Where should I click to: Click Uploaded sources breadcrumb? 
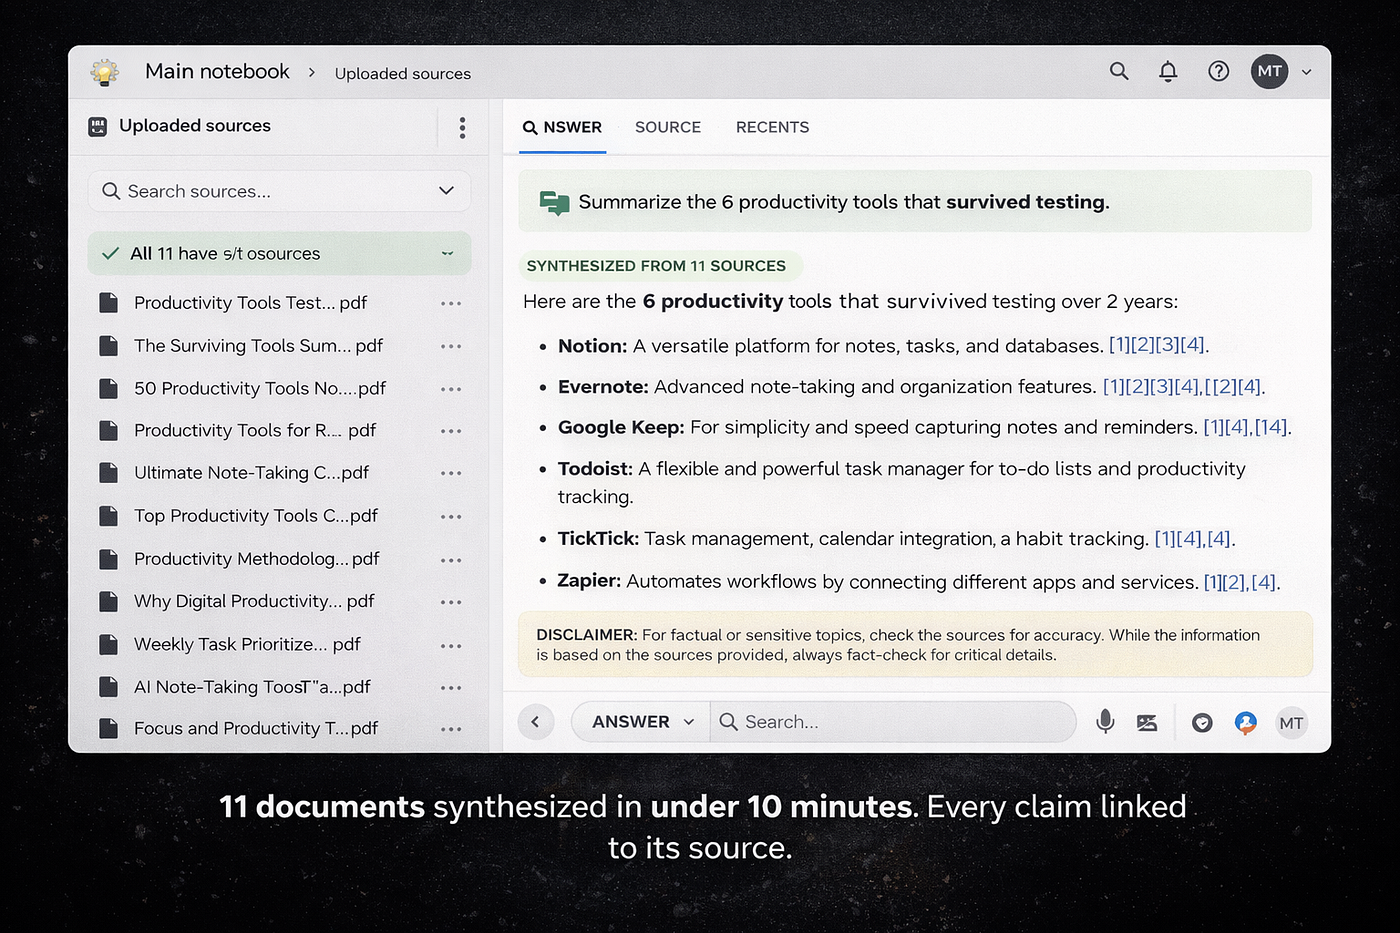403,74
